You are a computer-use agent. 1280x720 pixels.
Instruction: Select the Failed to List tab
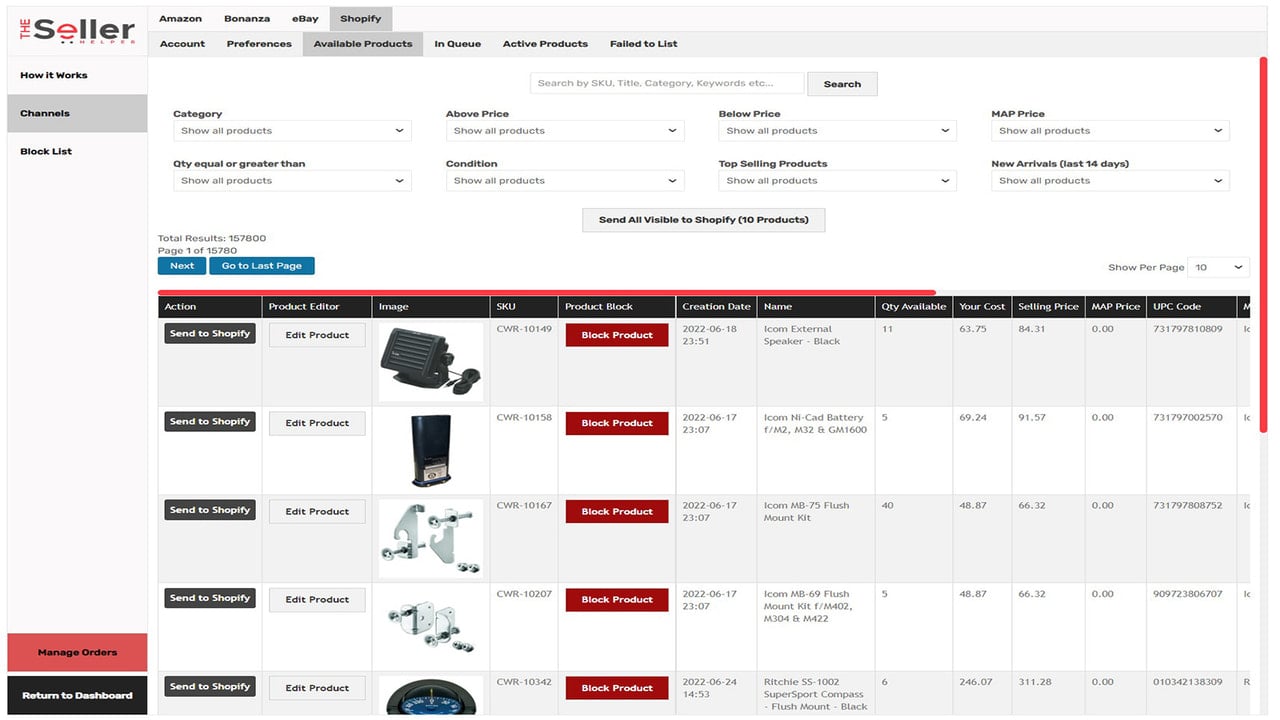click(643, 44)
